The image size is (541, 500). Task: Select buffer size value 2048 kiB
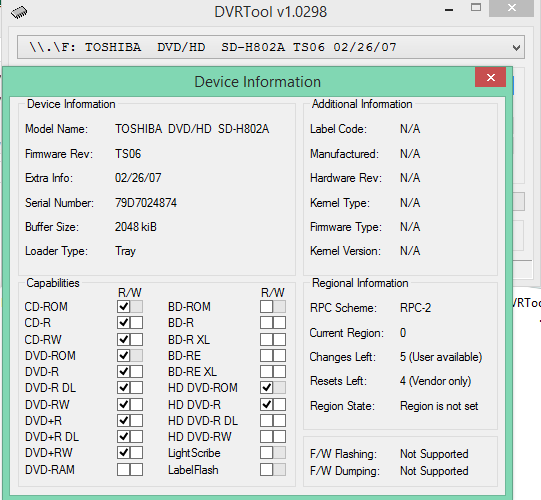click(x=136, y=227)
